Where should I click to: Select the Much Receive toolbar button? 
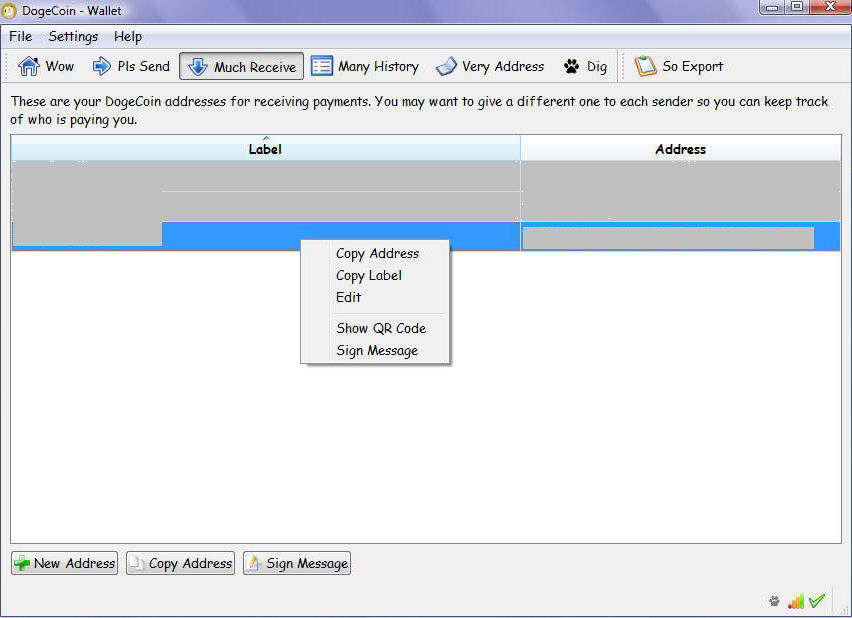241,67
